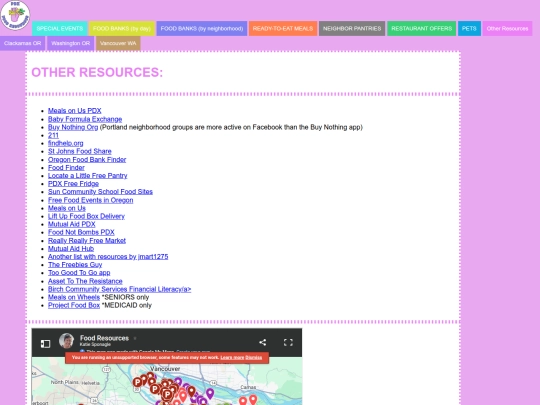Share the Food Resources map
Viewport: 540px width, 405px height.
(x=262, y=342)
